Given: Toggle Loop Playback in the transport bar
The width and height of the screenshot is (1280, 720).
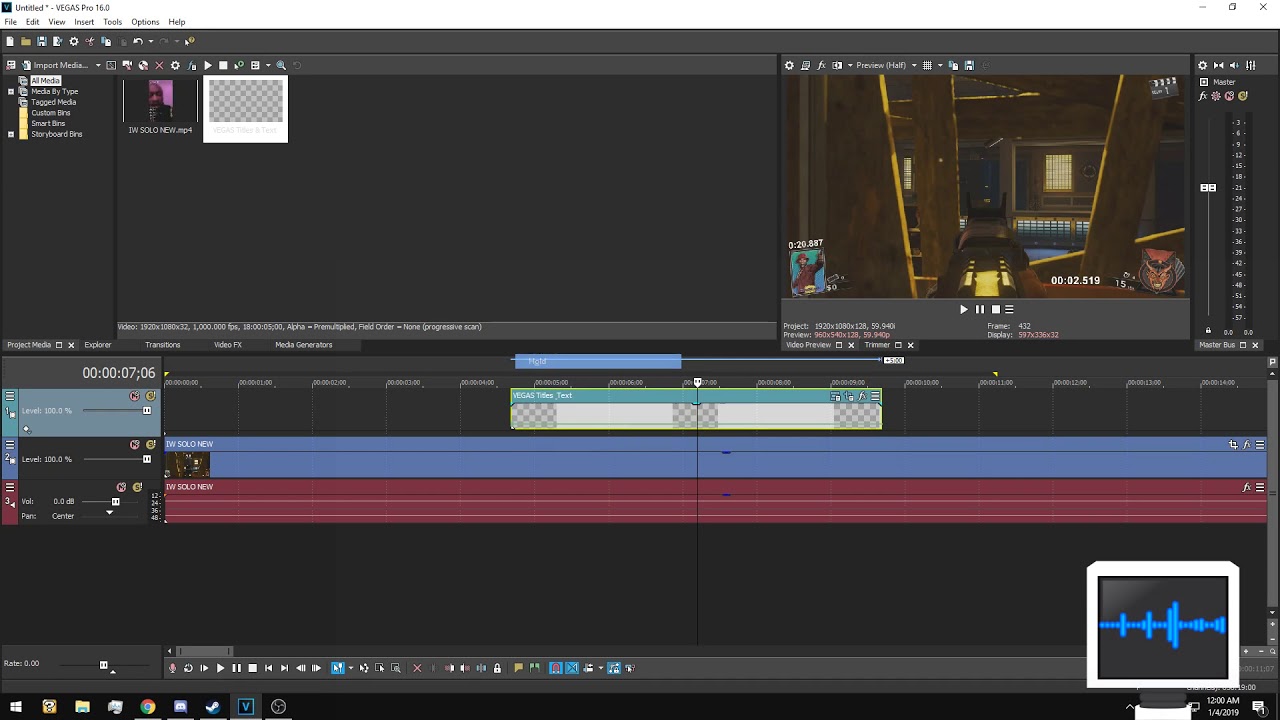Looking at the screenshot, I should 188,668.
